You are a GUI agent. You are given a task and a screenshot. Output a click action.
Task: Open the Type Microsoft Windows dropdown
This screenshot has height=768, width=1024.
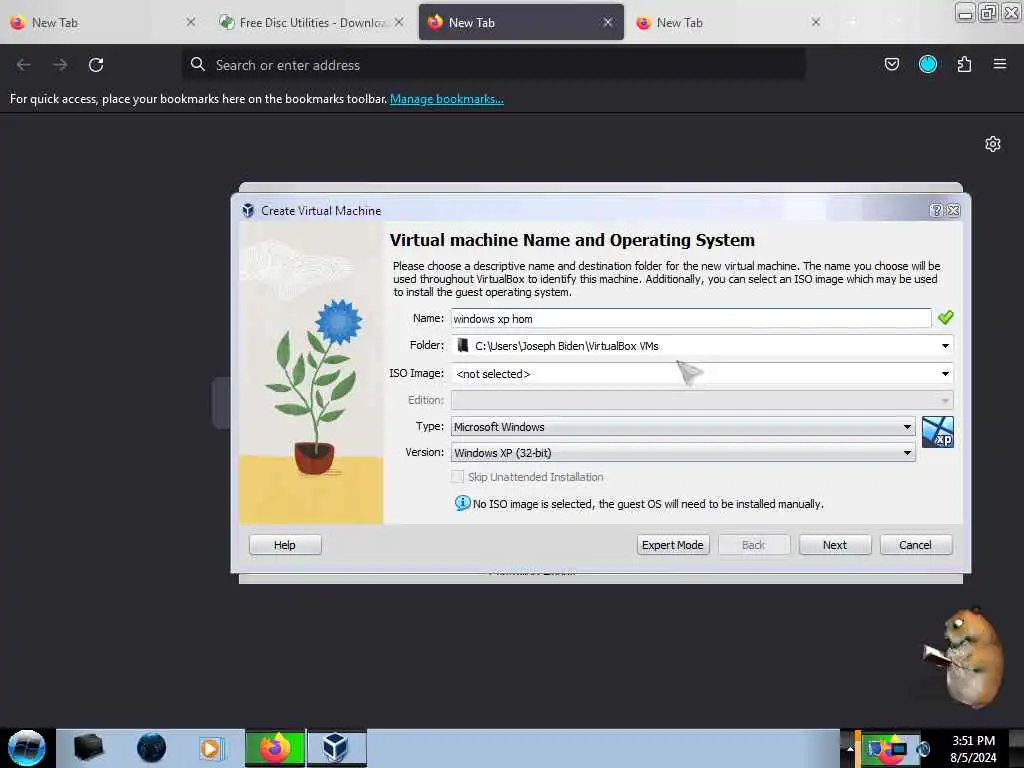(x=682, y=426)
